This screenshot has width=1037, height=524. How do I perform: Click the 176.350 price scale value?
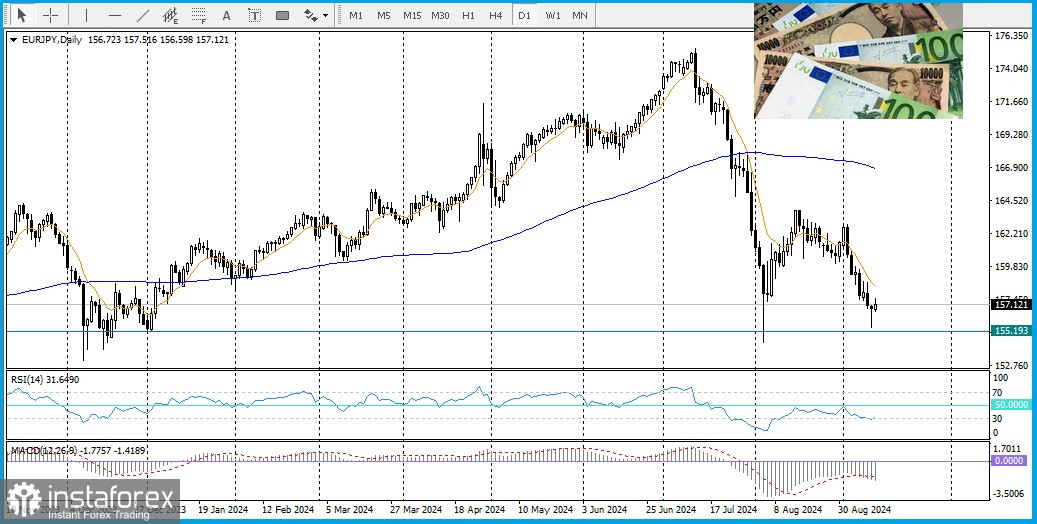pyautogui.click(x=1012, y=36)
